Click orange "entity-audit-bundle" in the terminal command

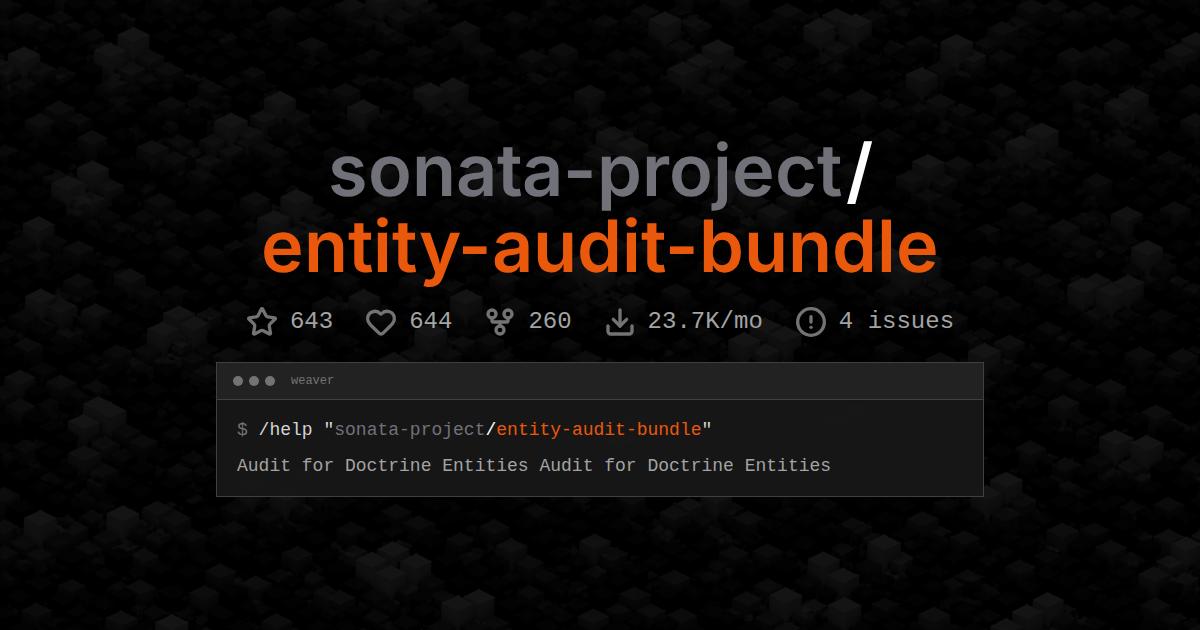point(599,430)
